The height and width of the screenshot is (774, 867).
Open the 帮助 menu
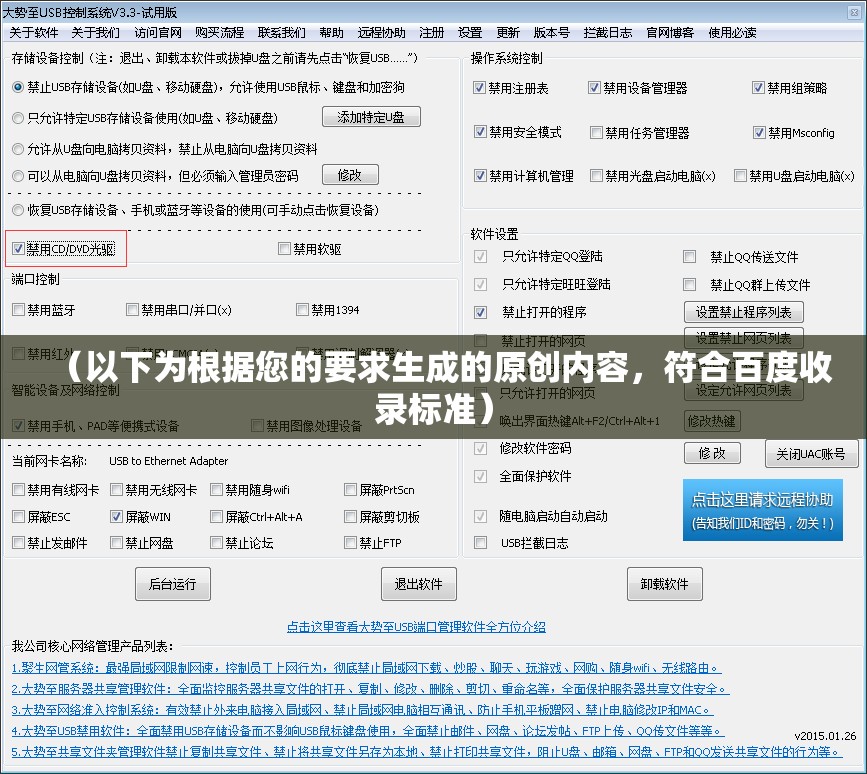331,31
